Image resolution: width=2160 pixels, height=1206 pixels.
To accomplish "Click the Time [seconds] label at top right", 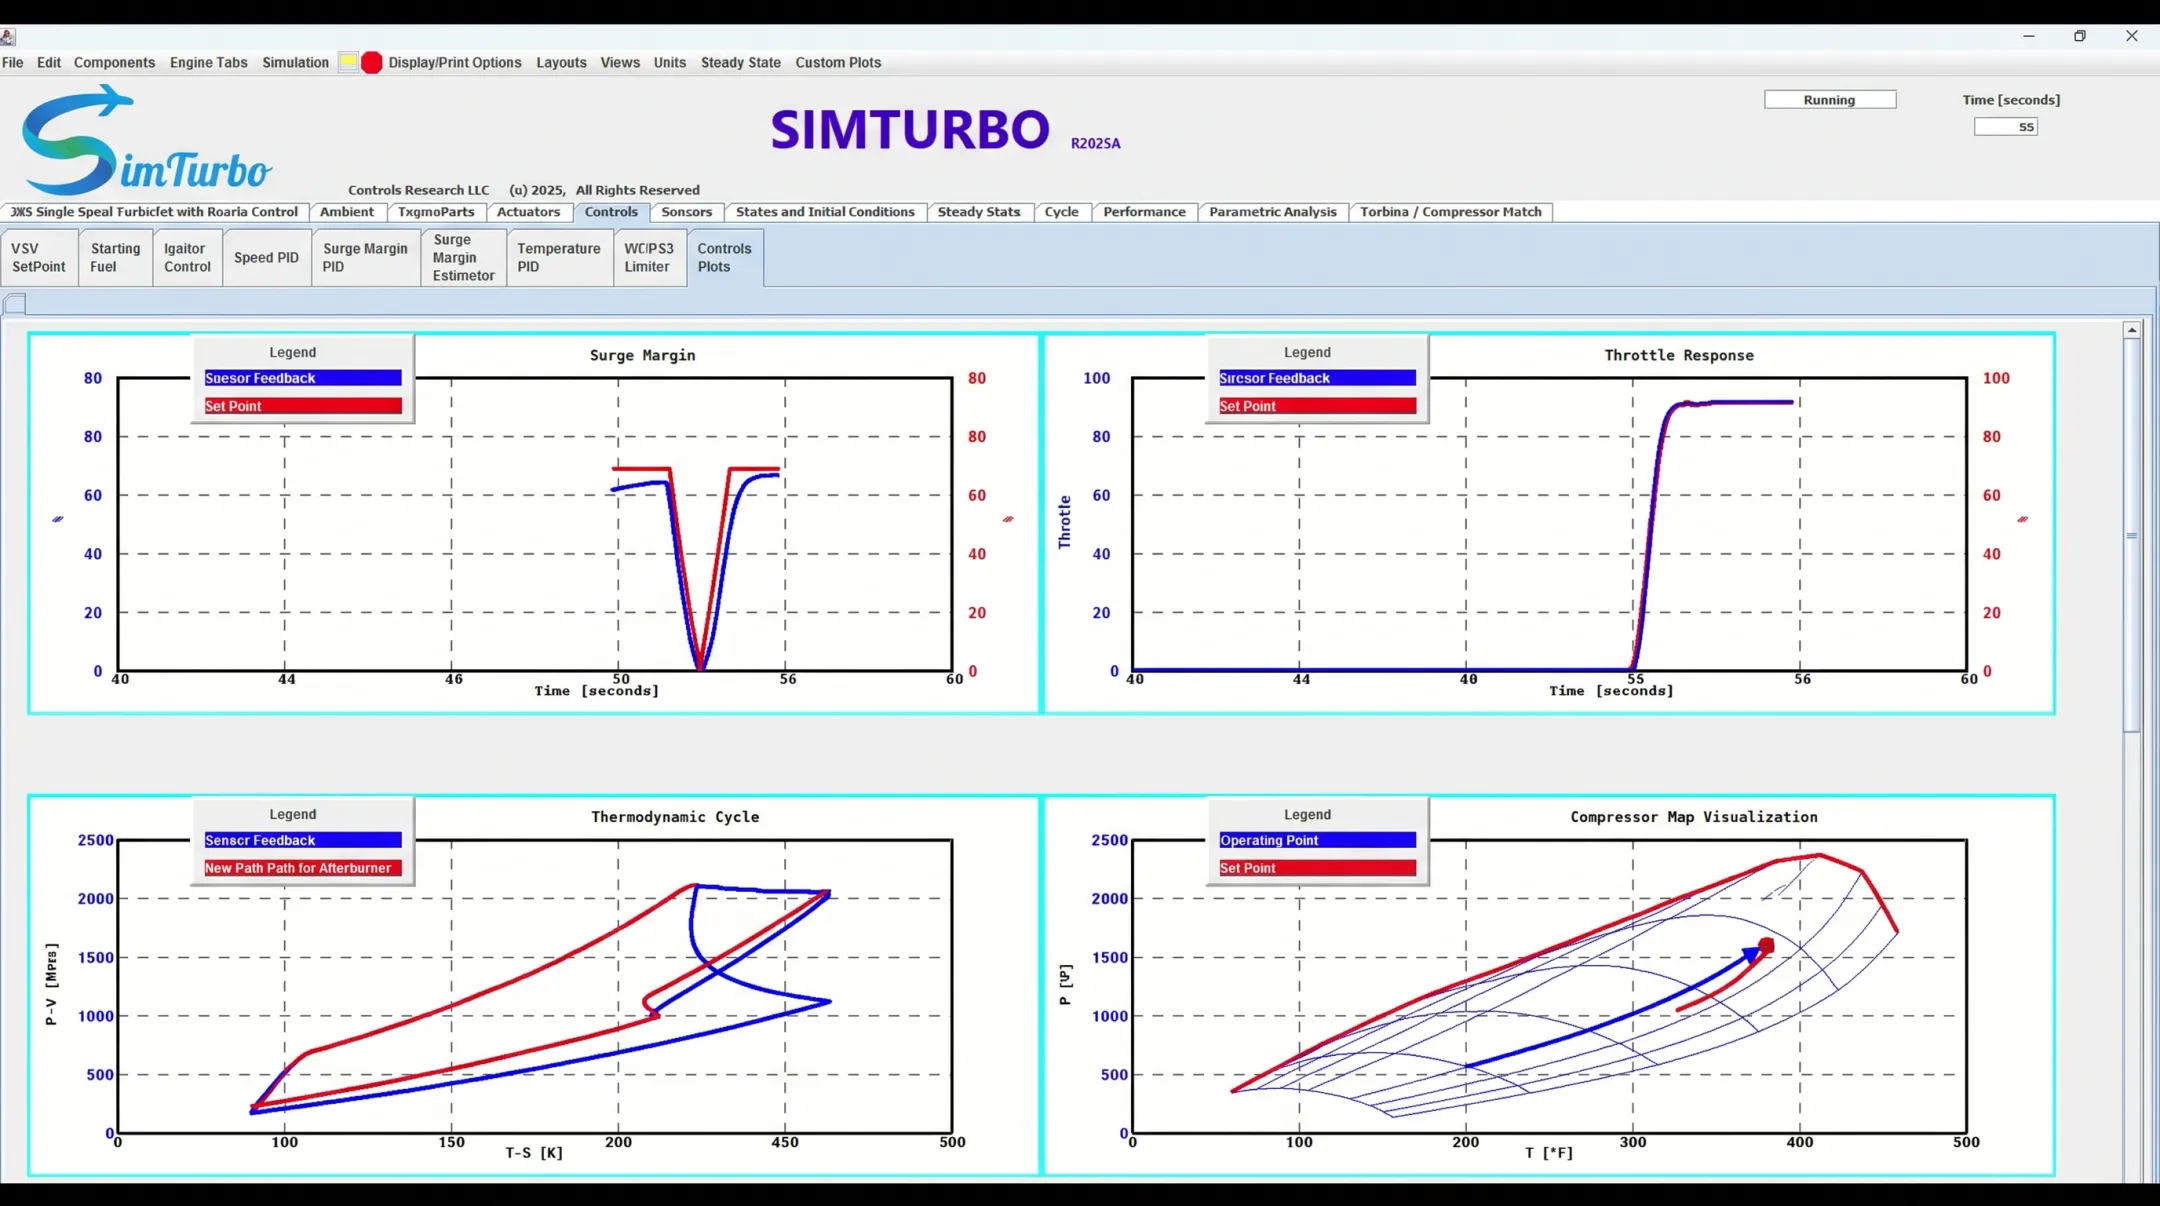I will [2011, 100].
